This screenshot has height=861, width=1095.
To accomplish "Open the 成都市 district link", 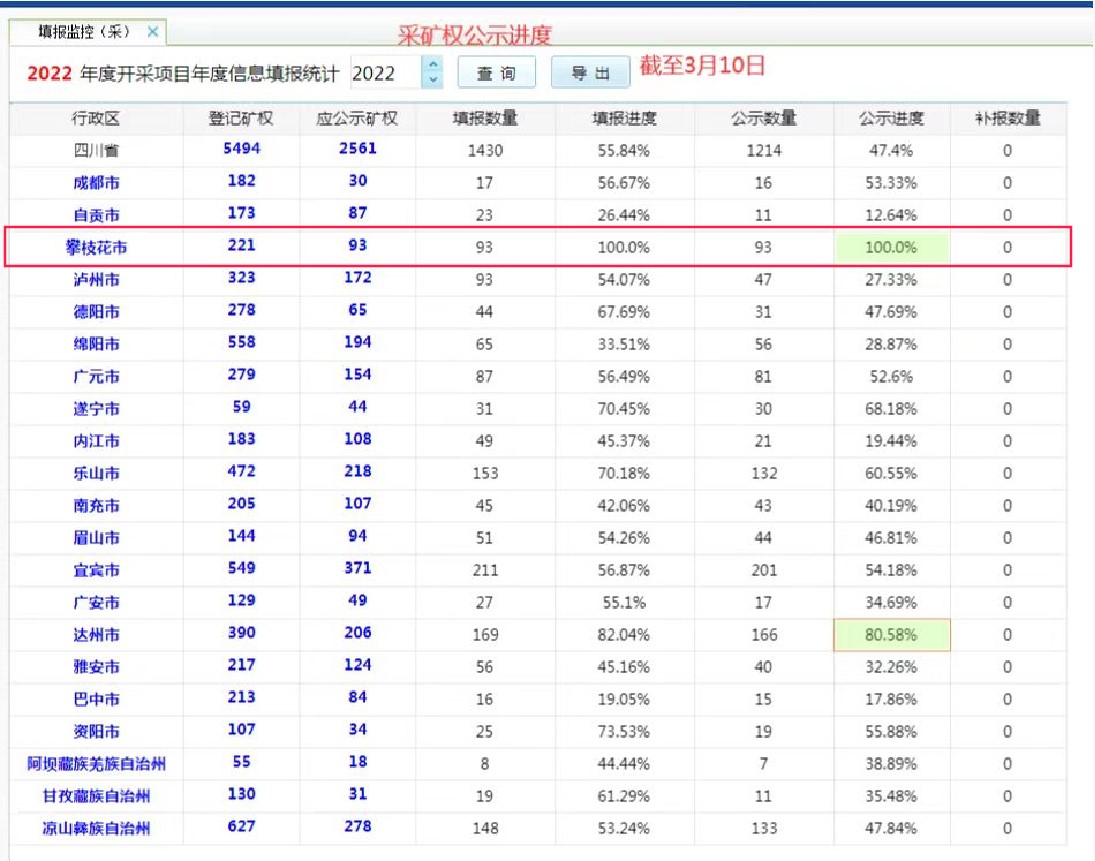I will point(96,183).
